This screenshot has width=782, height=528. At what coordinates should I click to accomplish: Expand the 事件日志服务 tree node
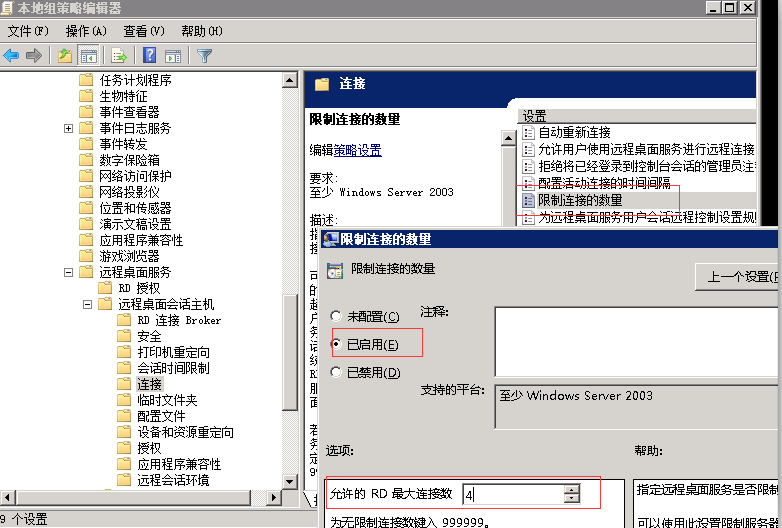(68, 128)
